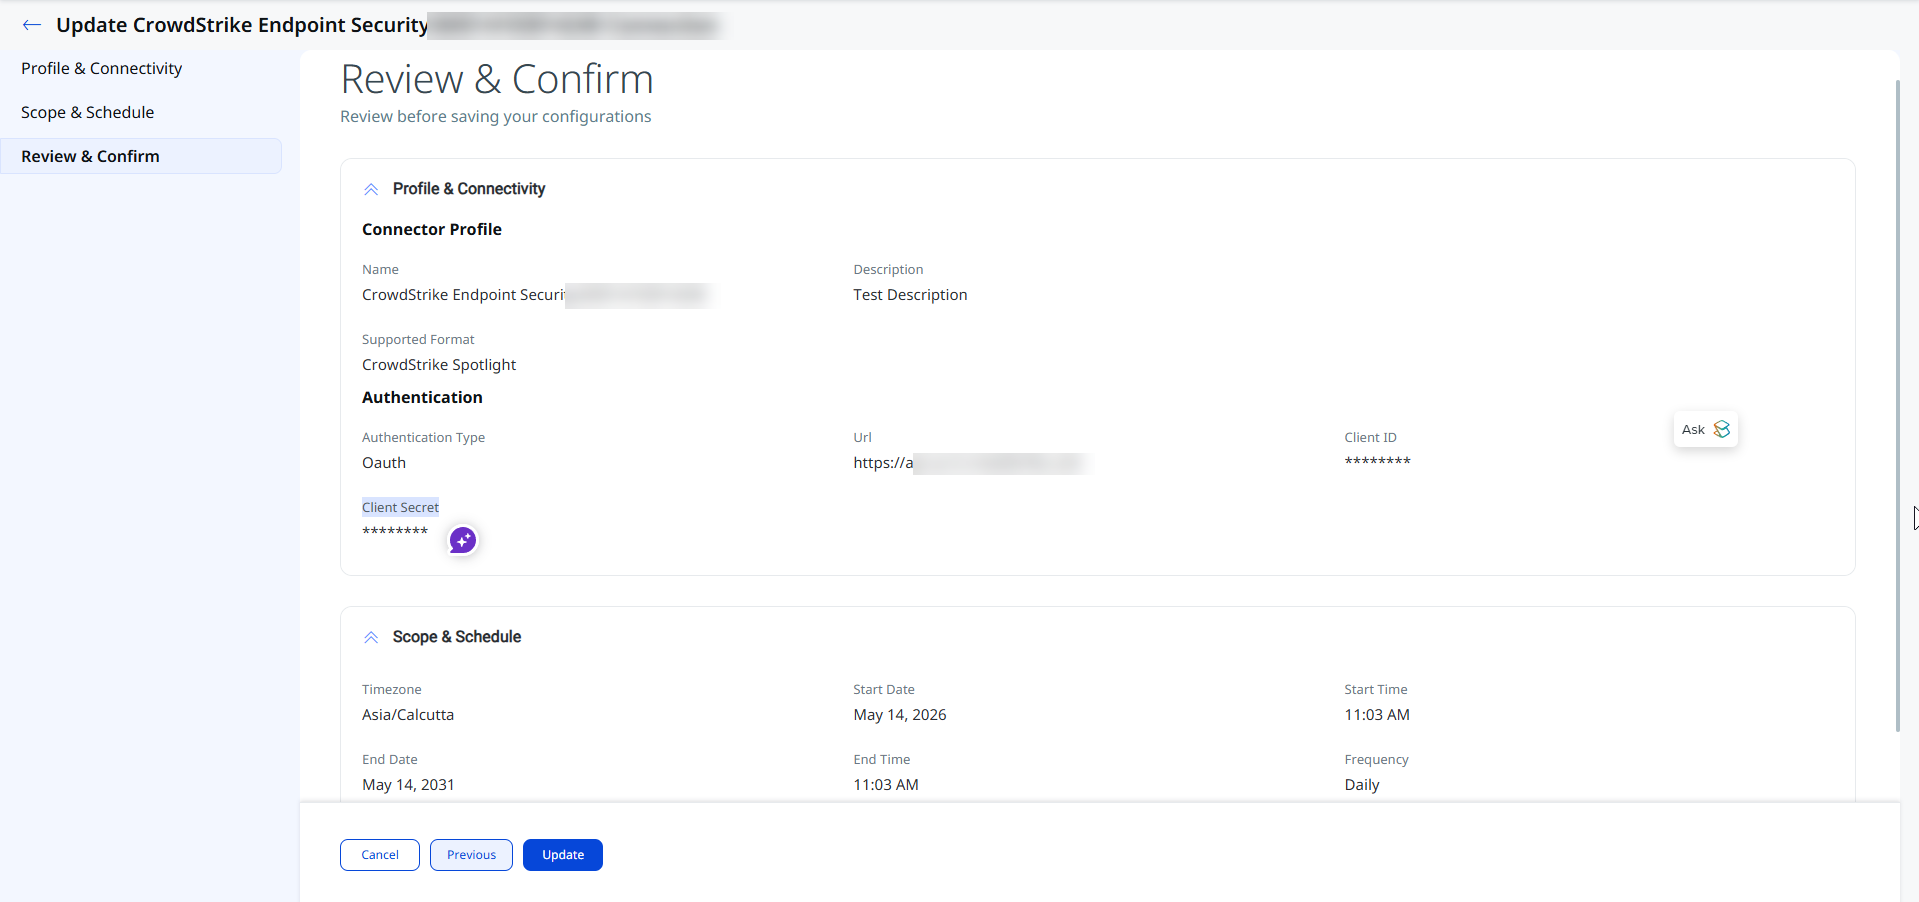Image resolution: width=1919 pixels, height=902 pixels.
Task: Open the Ask assistant widget
Action: click(1705, 430)
